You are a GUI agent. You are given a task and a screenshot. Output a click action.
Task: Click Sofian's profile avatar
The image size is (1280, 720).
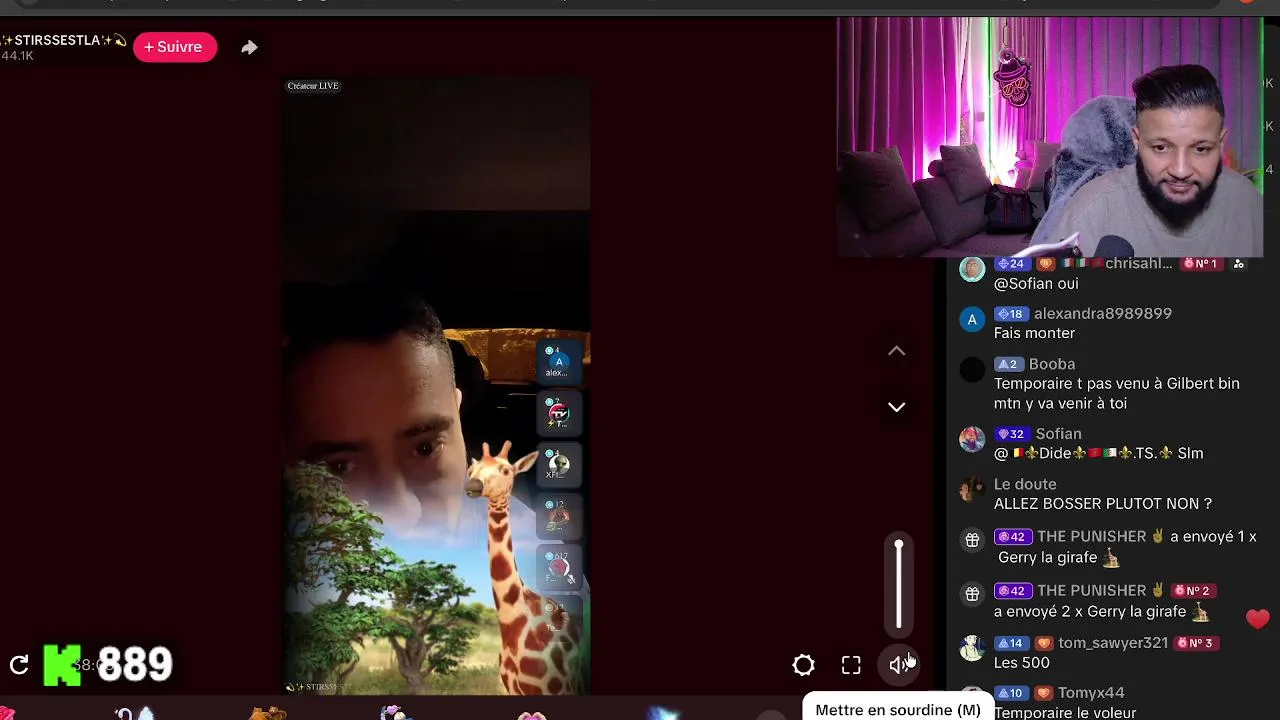click(x=972, y=440)
